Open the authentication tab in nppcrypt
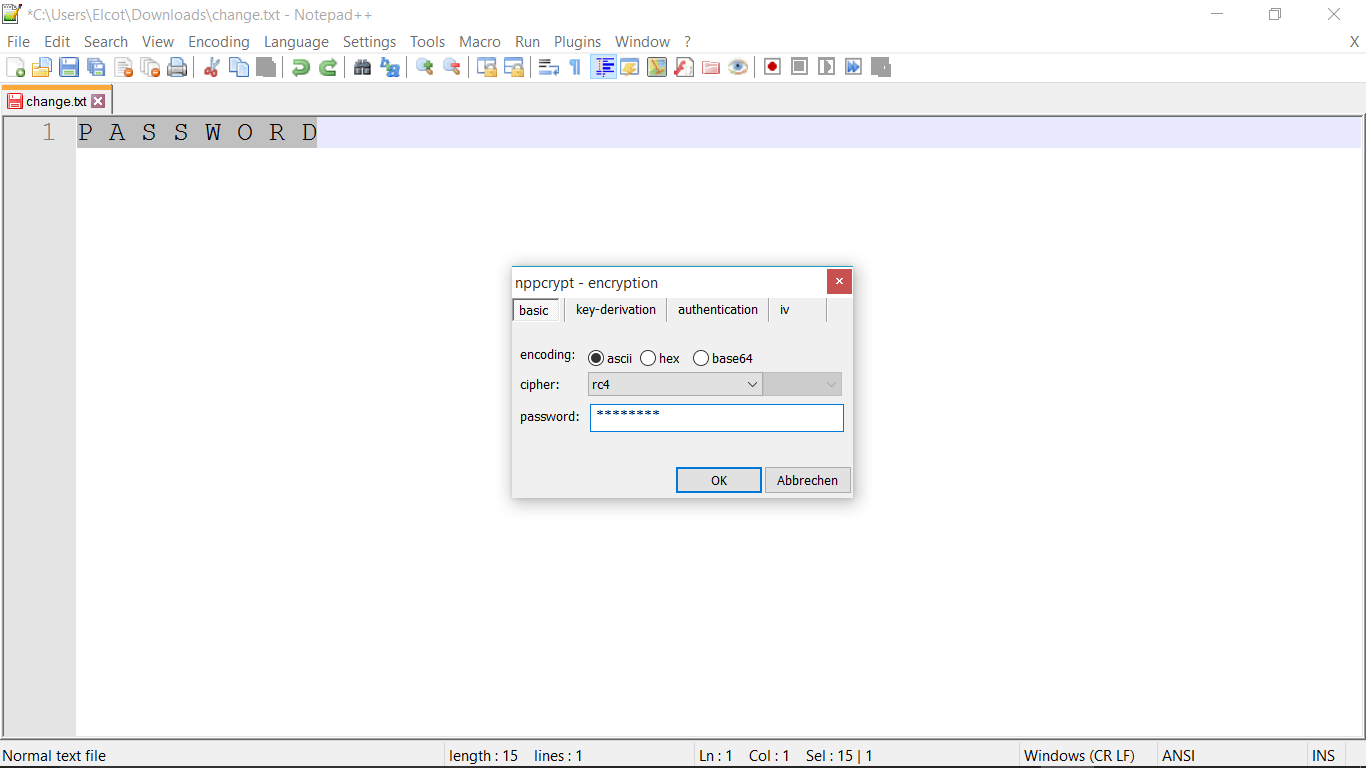 tap(717, 310)
